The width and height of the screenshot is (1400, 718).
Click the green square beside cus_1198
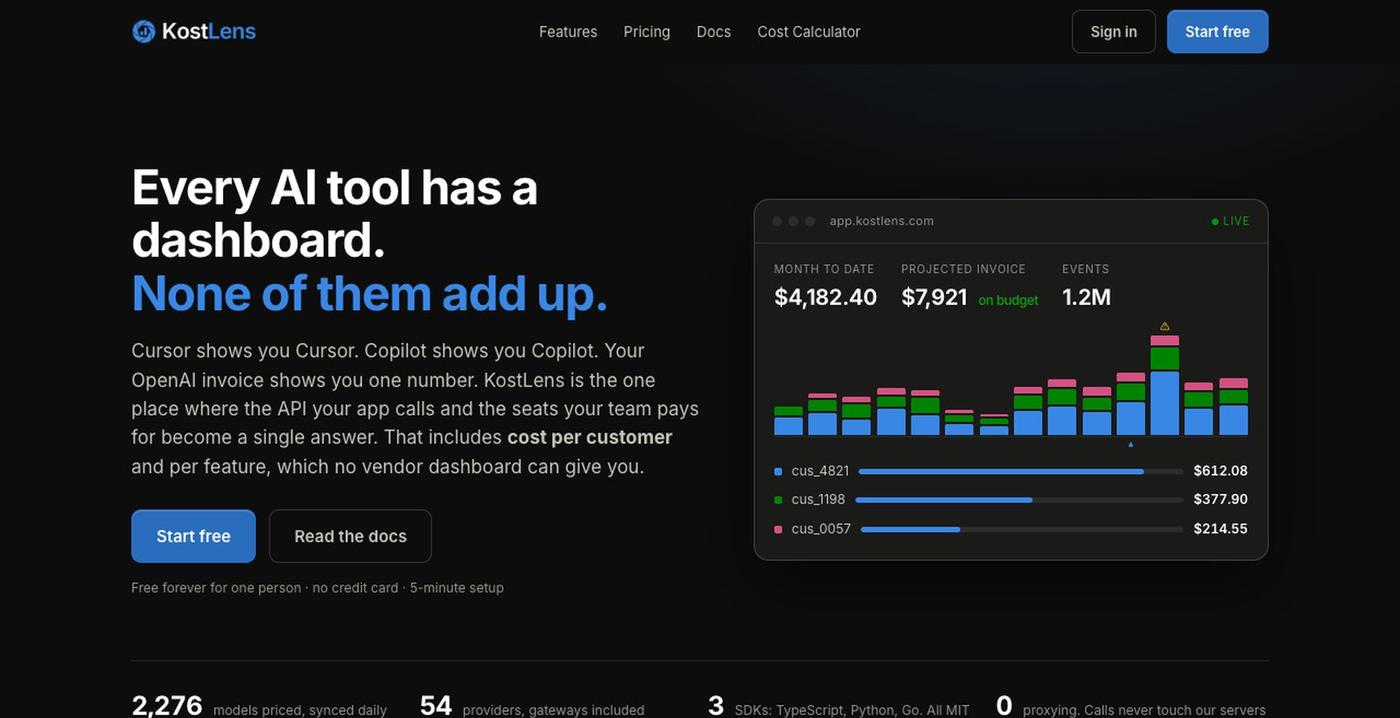point(778,499)
